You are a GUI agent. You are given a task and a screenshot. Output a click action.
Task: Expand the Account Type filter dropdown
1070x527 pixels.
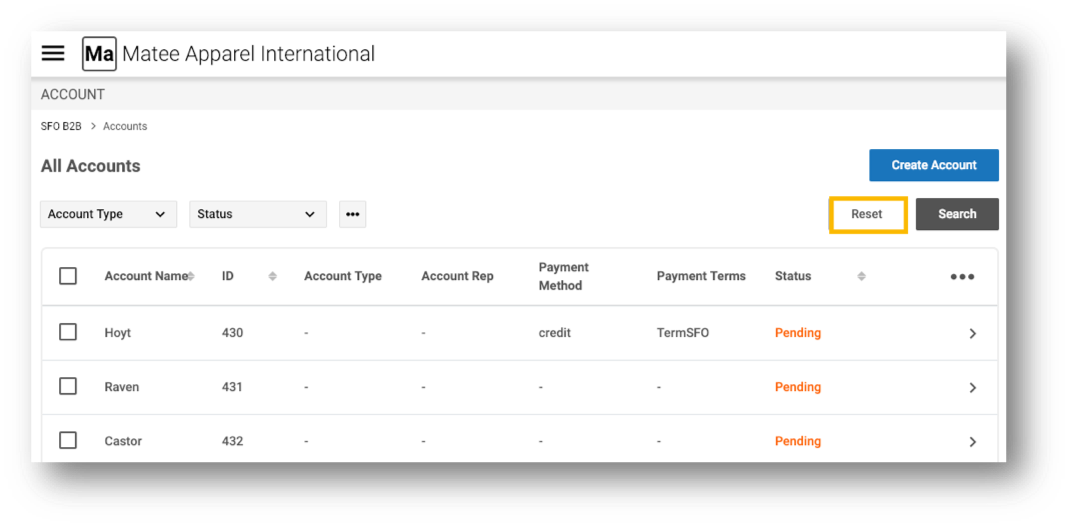pyautogui.click(x=109, y=214)
